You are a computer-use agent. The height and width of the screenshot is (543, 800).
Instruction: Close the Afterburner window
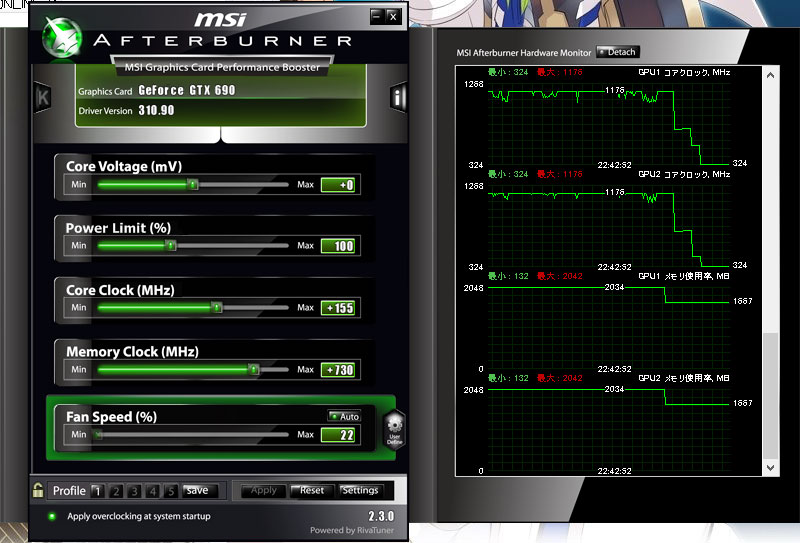[393, 16]
